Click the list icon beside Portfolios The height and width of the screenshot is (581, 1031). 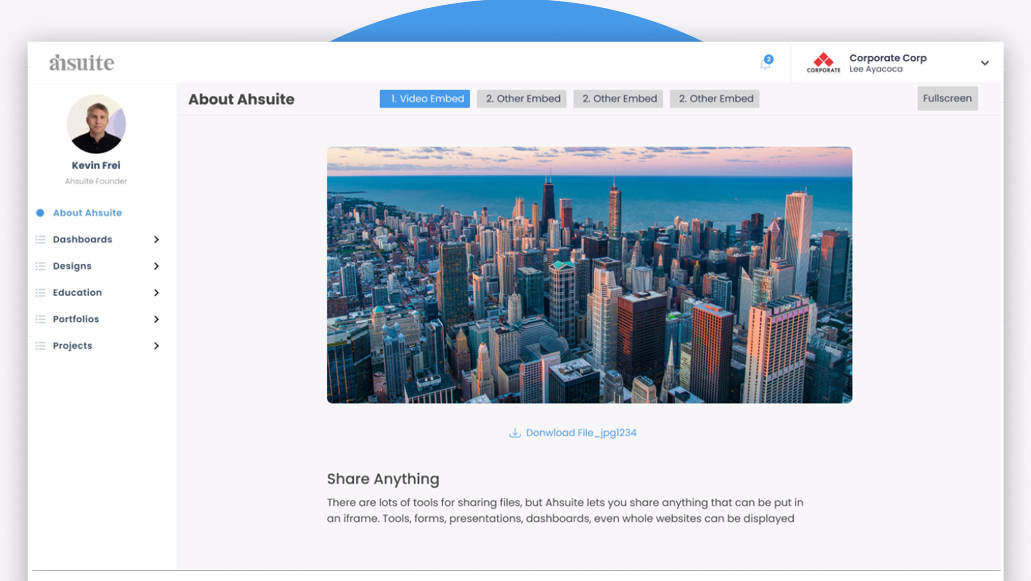[39, 319]
